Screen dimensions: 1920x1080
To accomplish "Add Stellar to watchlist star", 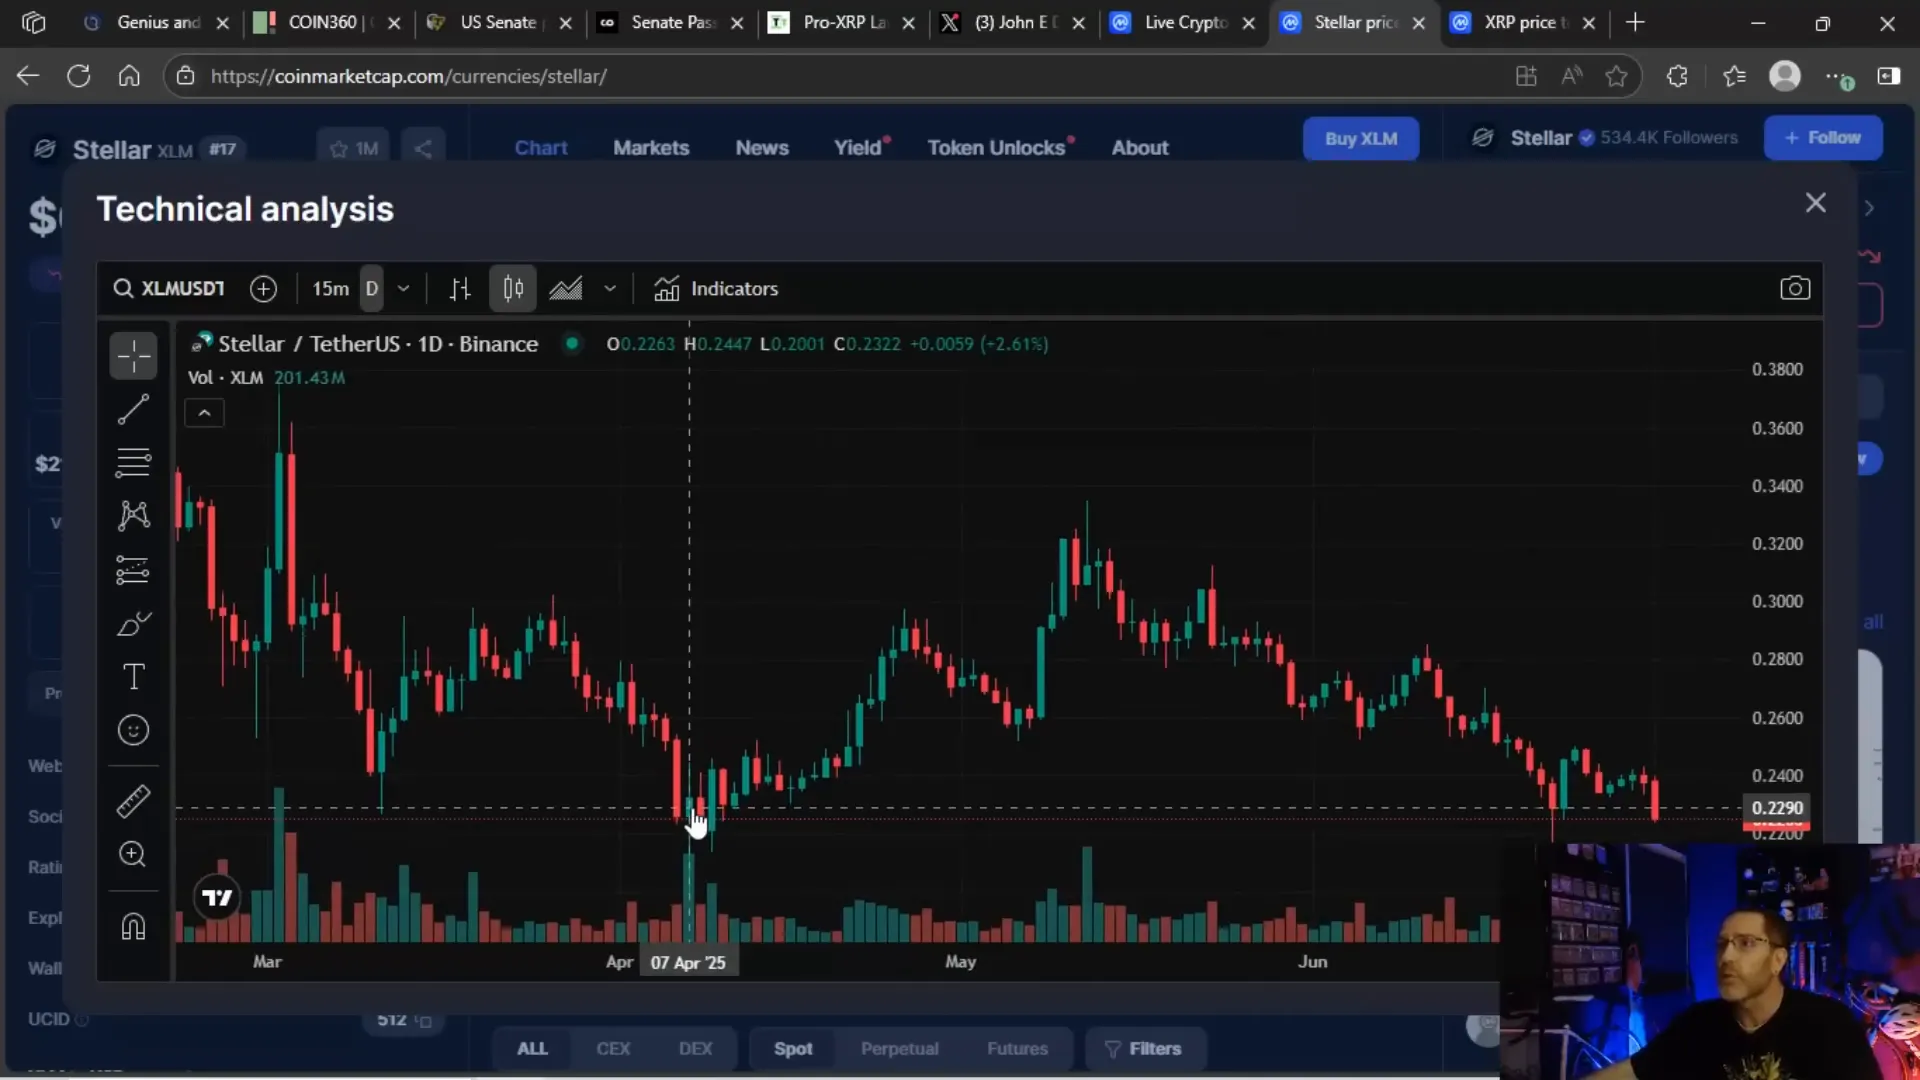I will tap(353, 149).
